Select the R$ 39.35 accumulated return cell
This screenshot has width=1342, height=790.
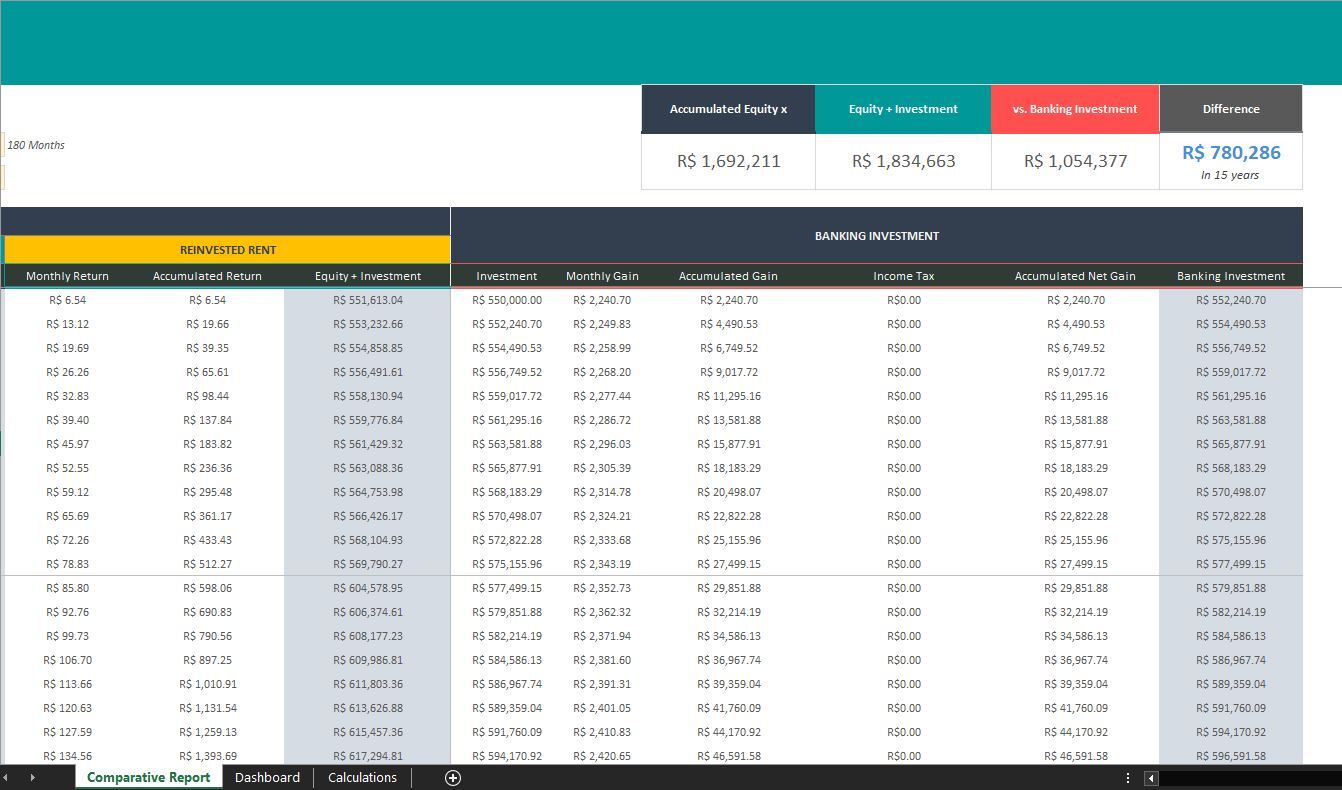pyautogui.click(x=207, y=348)
